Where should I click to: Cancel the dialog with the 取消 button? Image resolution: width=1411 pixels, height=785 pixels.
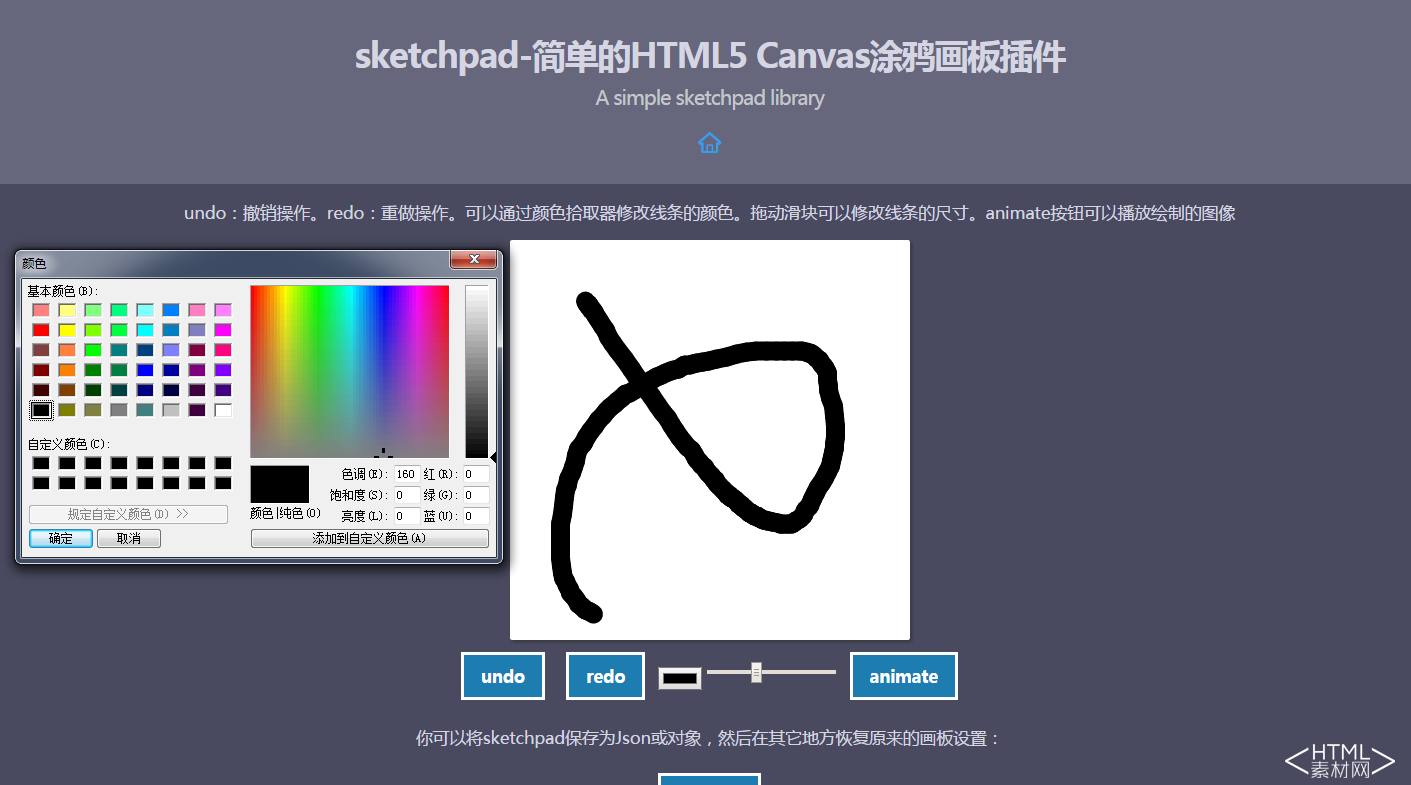pyautogui.click(x=129, y=538)
